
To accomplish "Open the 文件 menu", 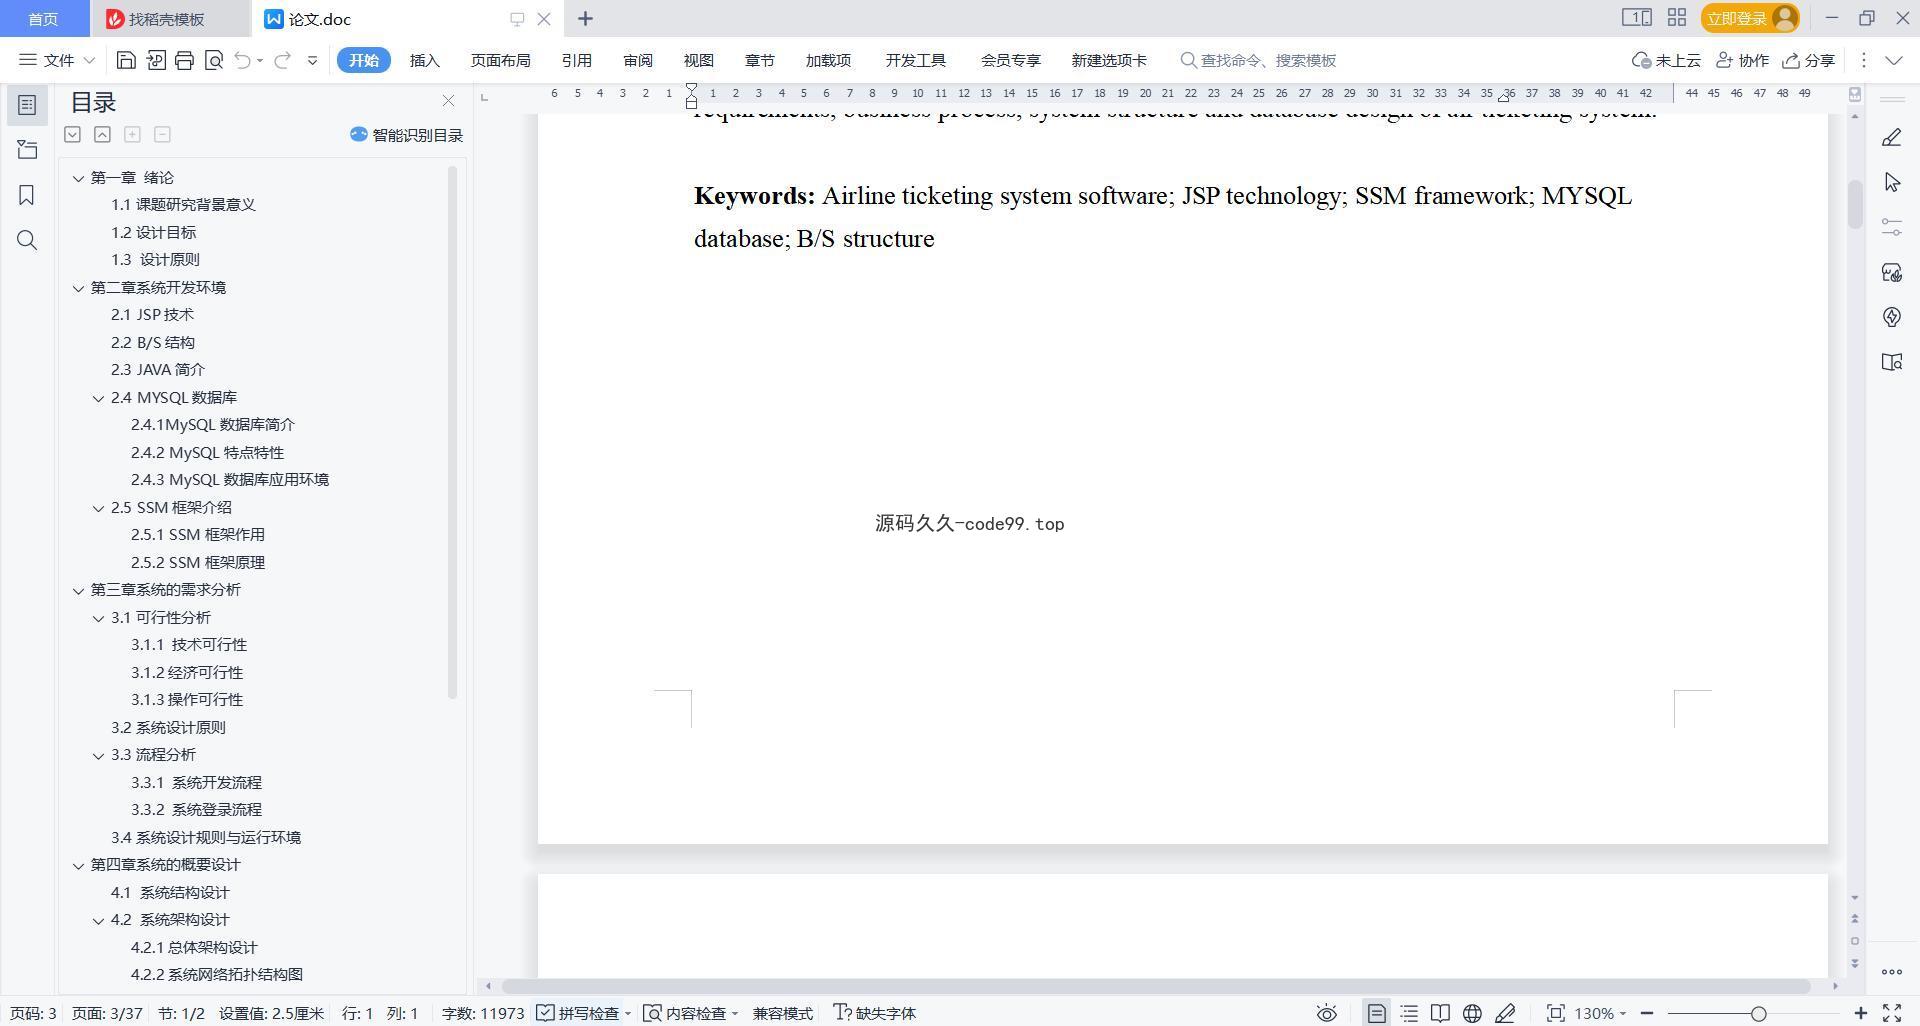I will coord(56,60).
